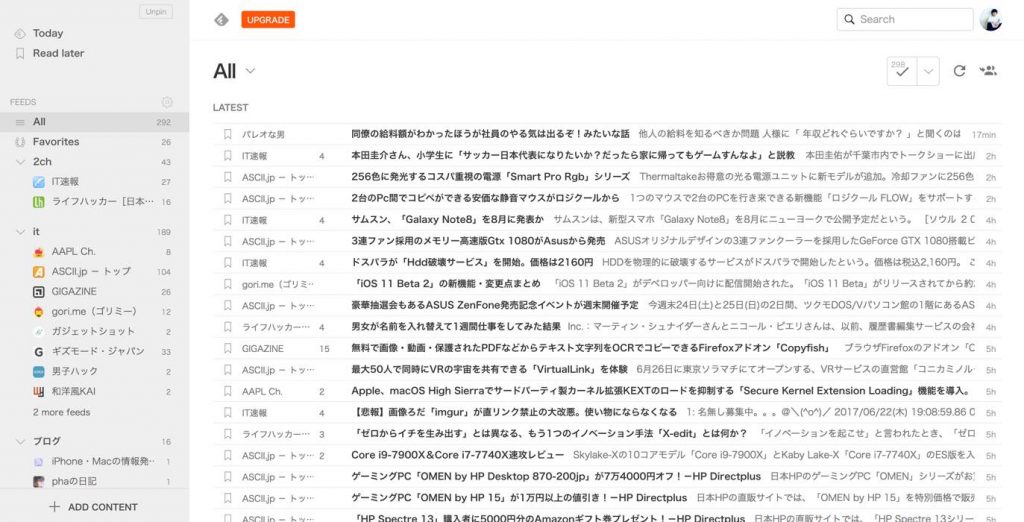
Task: Collapse the it feed group
Action: (20, 231)
